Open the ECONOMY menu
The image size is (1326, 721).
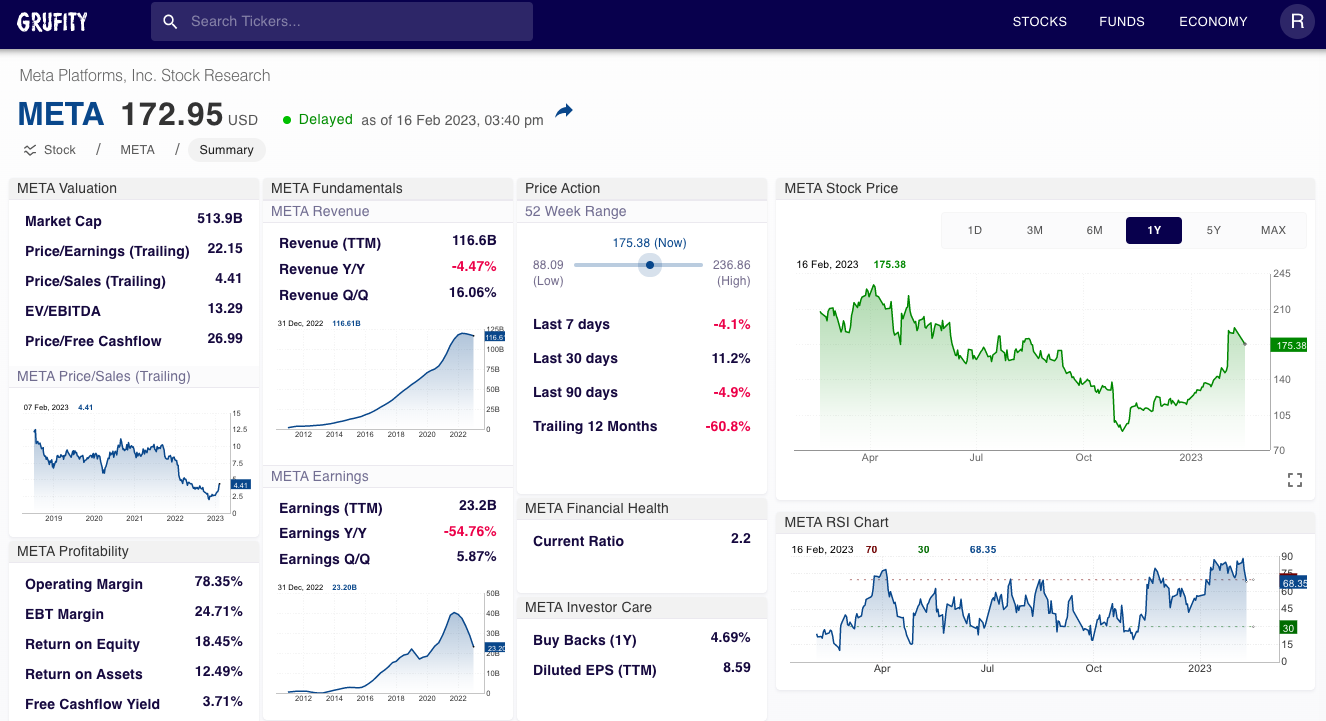click(1213, 21)
